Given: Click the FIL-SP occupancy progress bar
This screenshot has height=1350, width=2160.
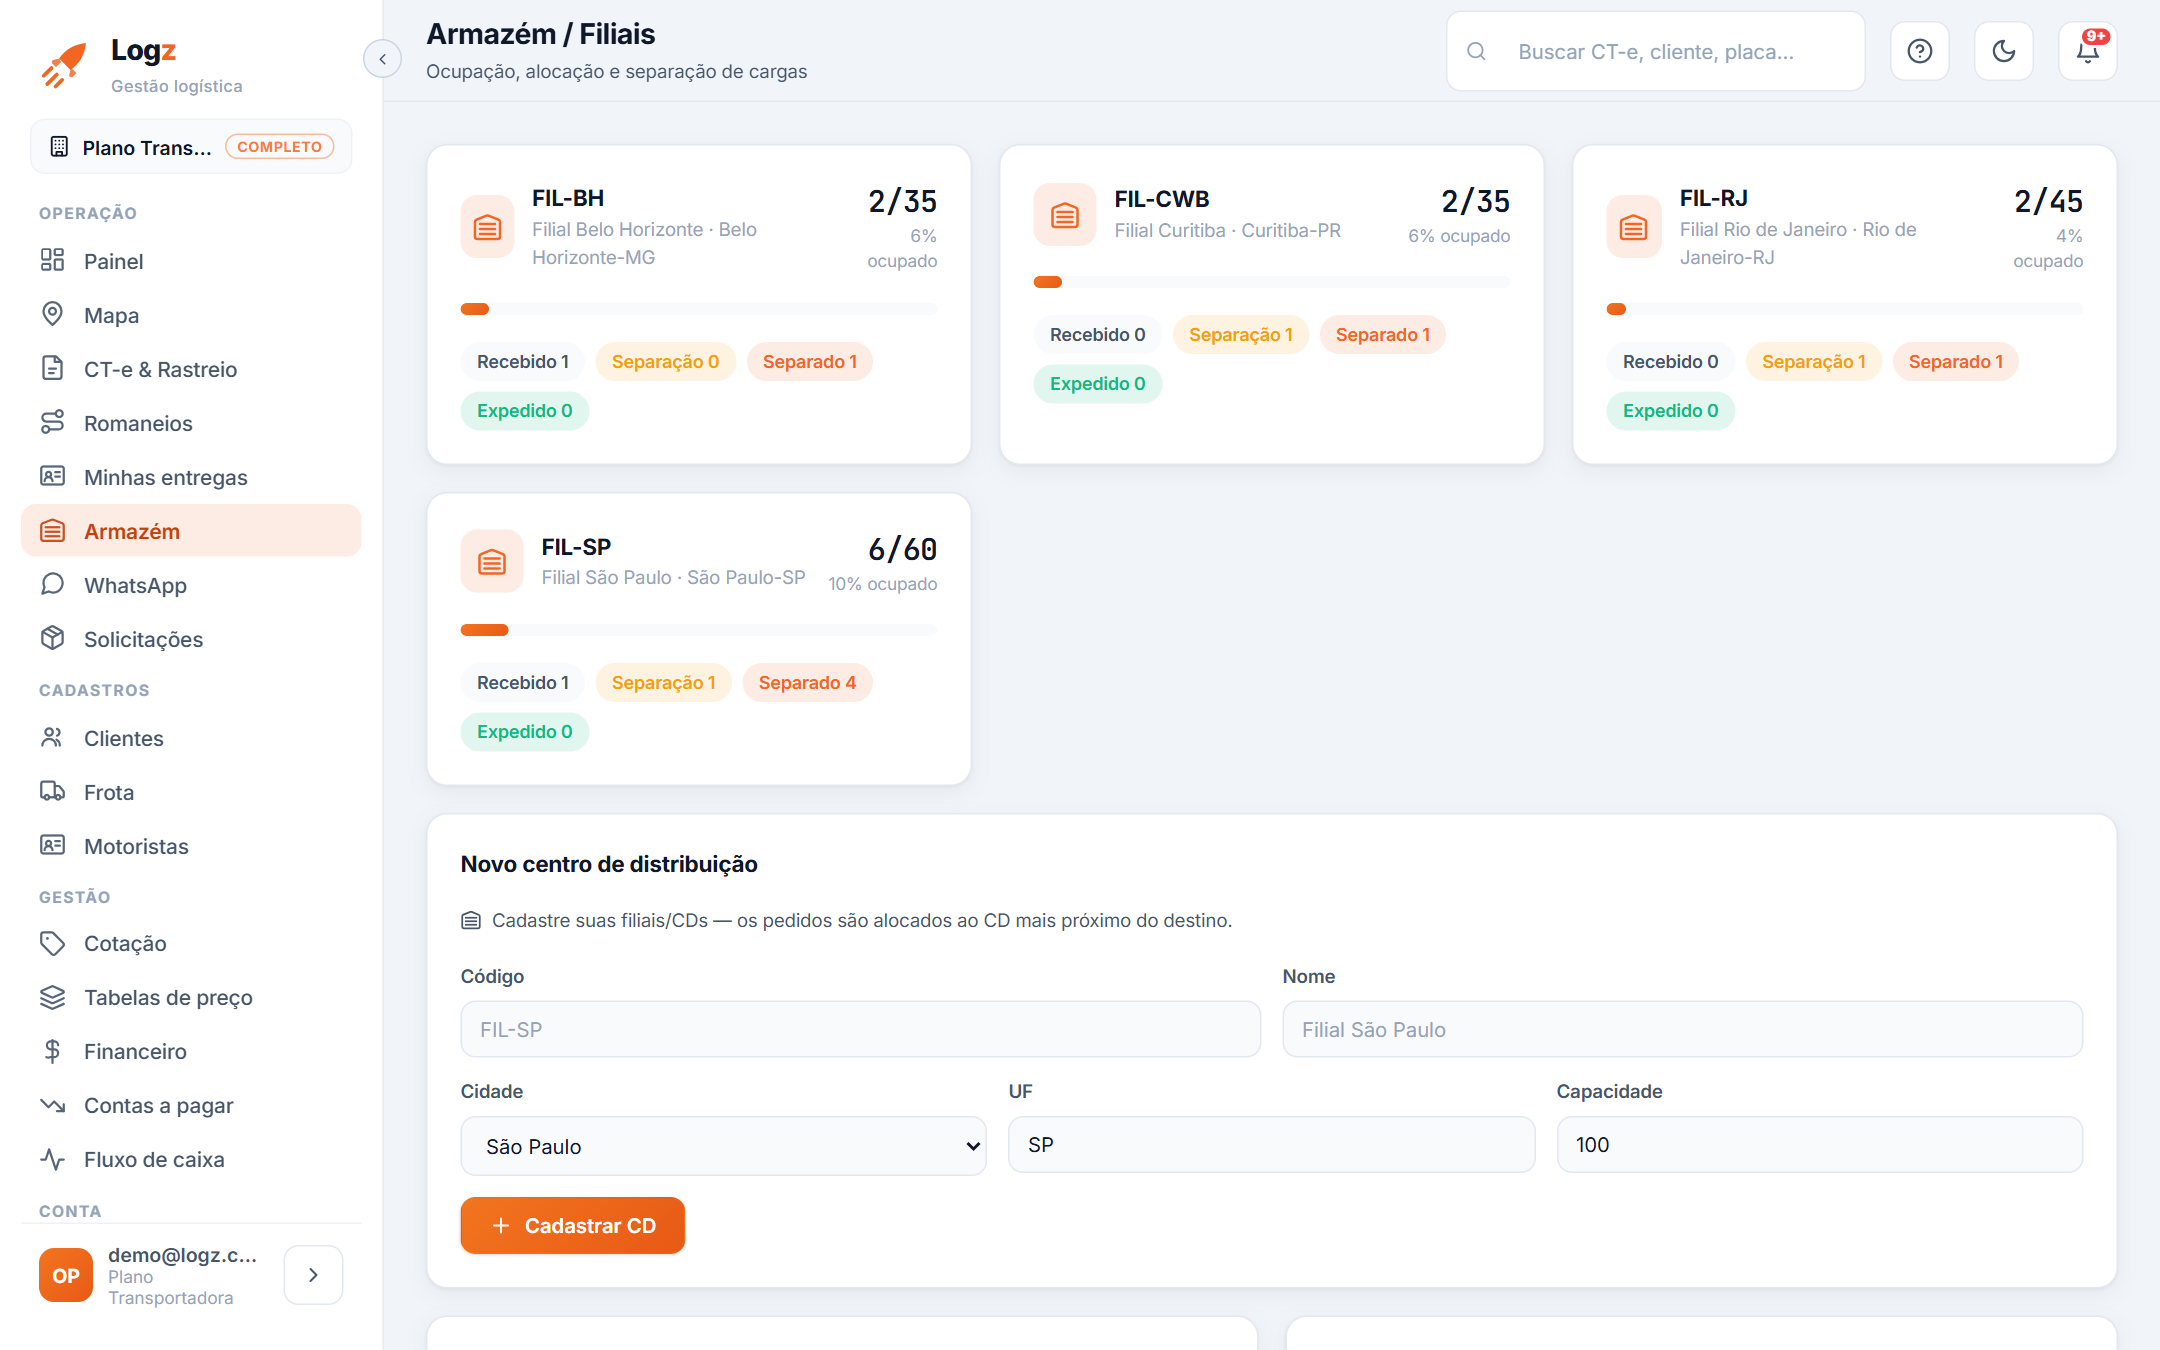Looking at the screenshot, I should 699,630.
